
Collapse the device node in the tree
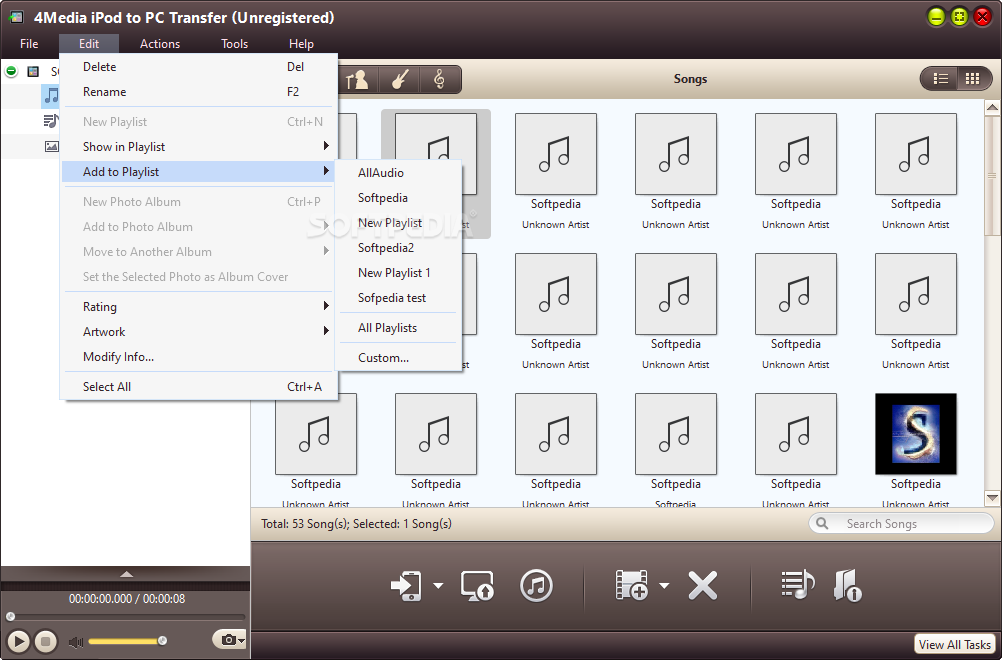coord(11,71)
